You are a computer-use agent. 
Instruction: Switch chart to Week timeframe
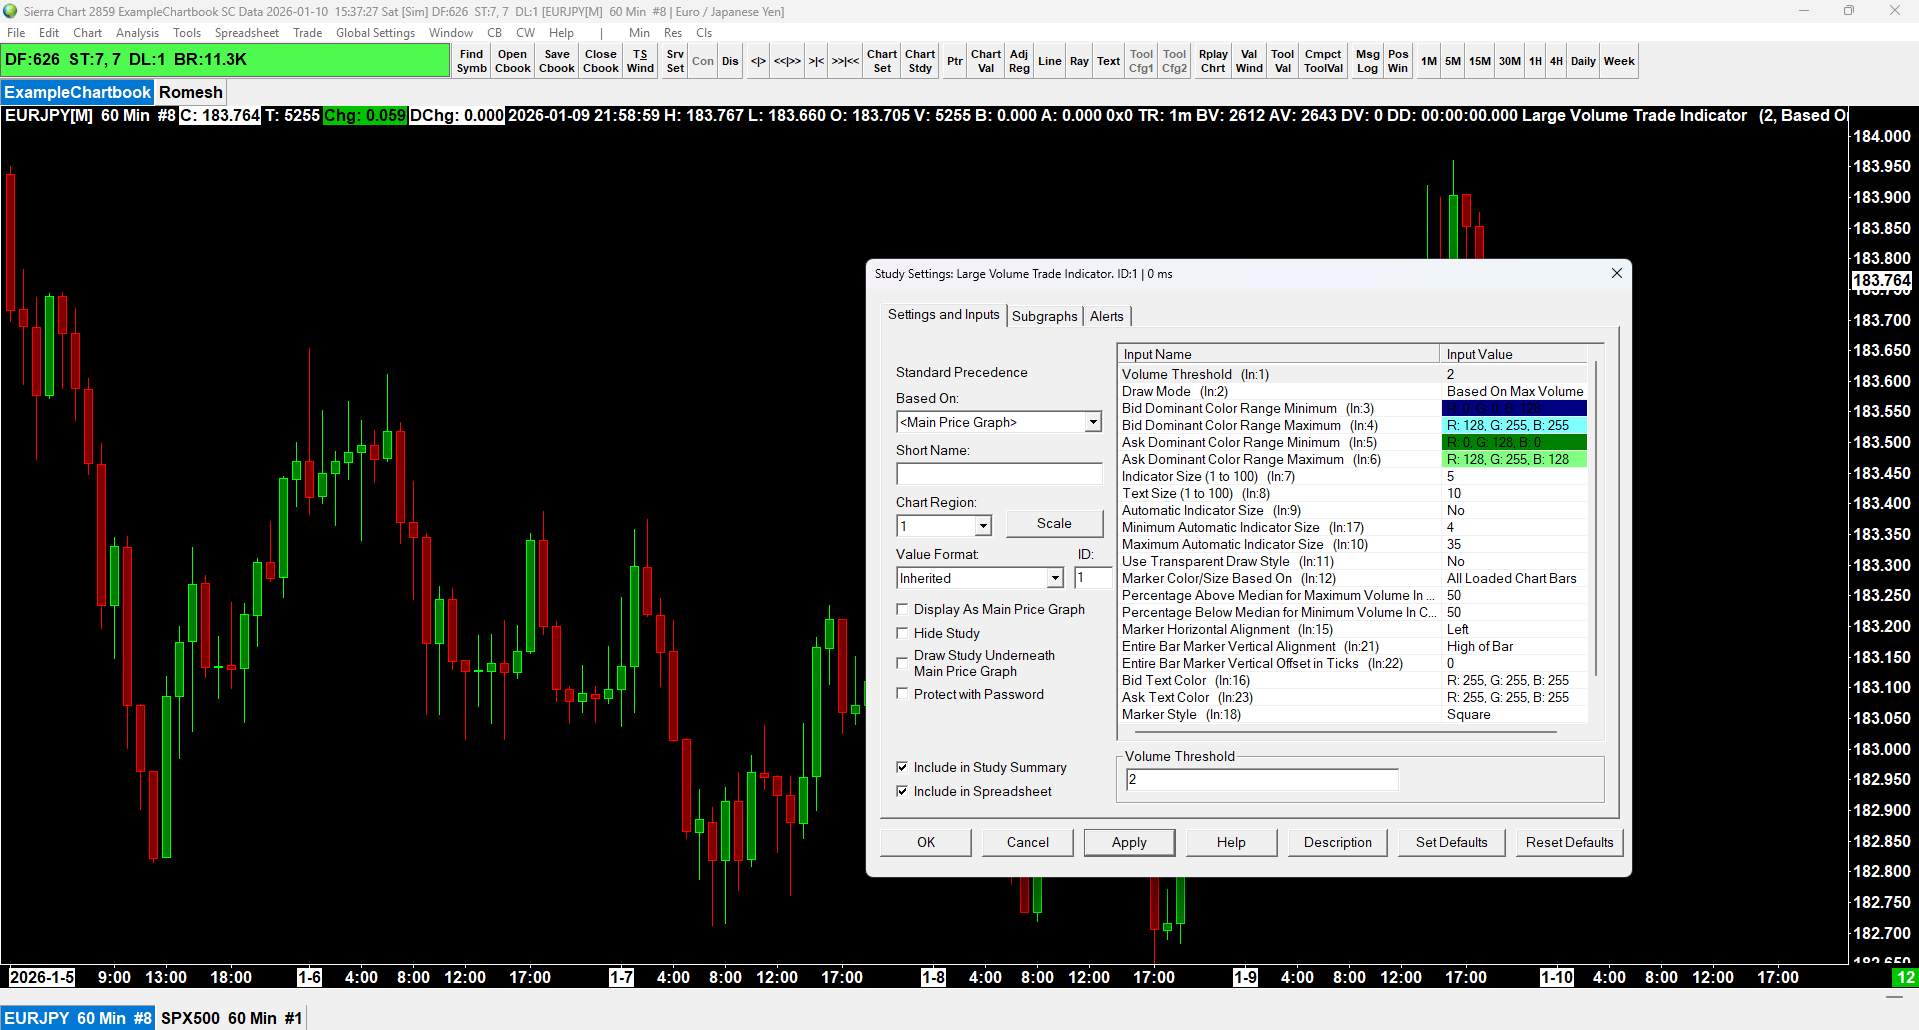[x=1619, y=61]
